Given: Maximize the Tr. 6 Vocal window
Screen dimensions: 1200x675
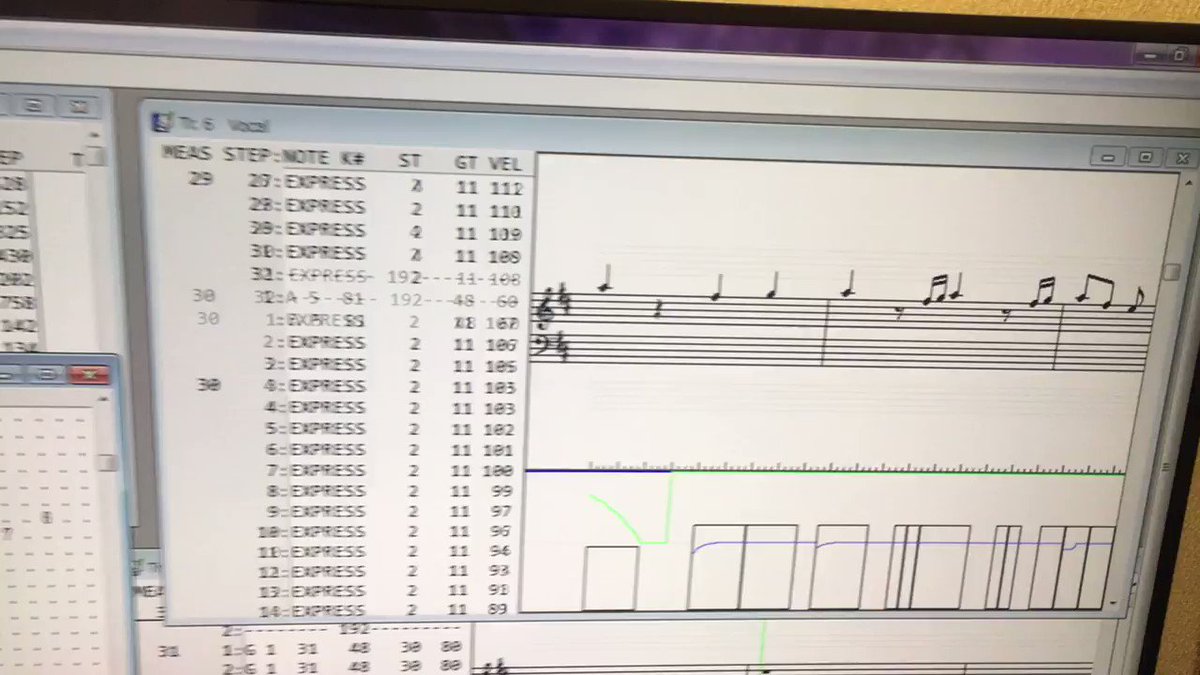Looking at the screenshot, I should click(x=1145, y=158).
